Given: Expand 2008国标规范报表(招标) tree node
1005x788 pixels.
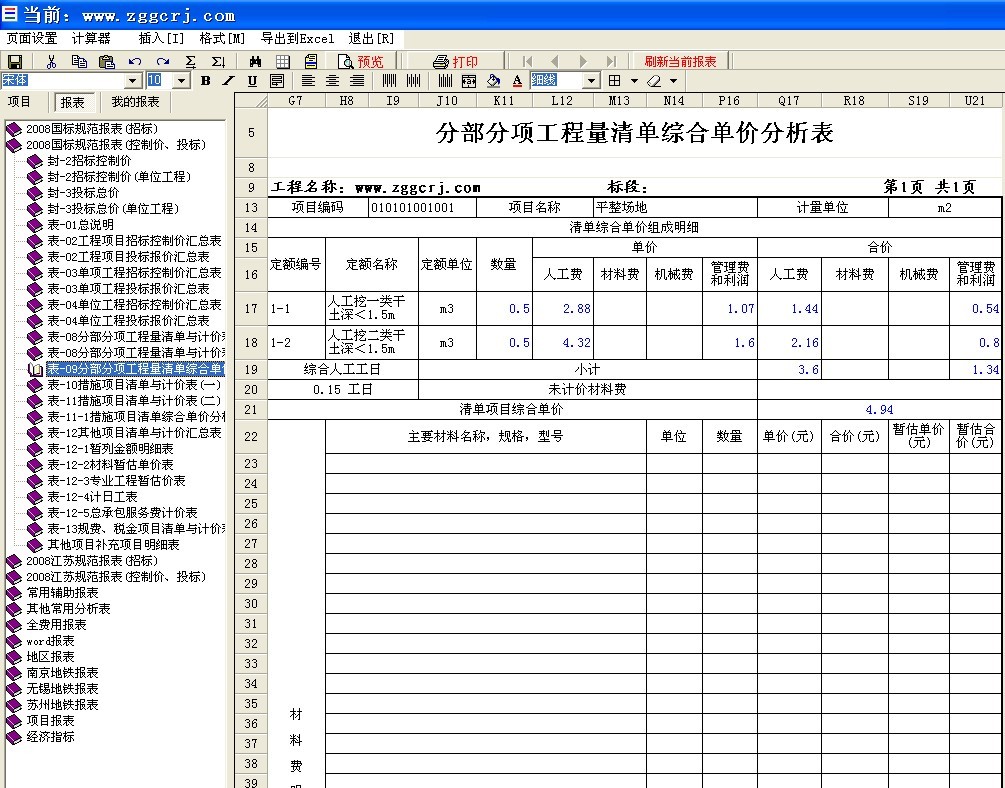Looking at the screenshot, I should [x=91, y=129].
